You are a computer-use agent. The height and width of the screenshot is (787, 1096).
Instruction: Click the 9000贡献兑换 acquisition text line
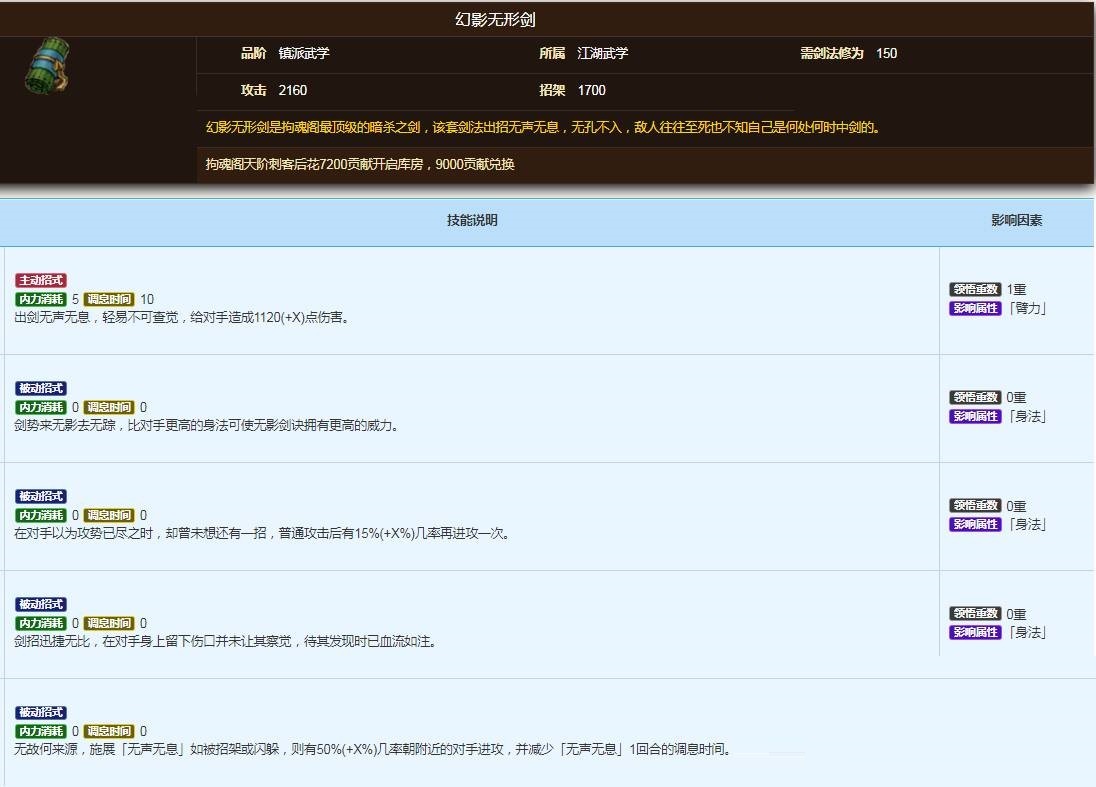[360, 164]
